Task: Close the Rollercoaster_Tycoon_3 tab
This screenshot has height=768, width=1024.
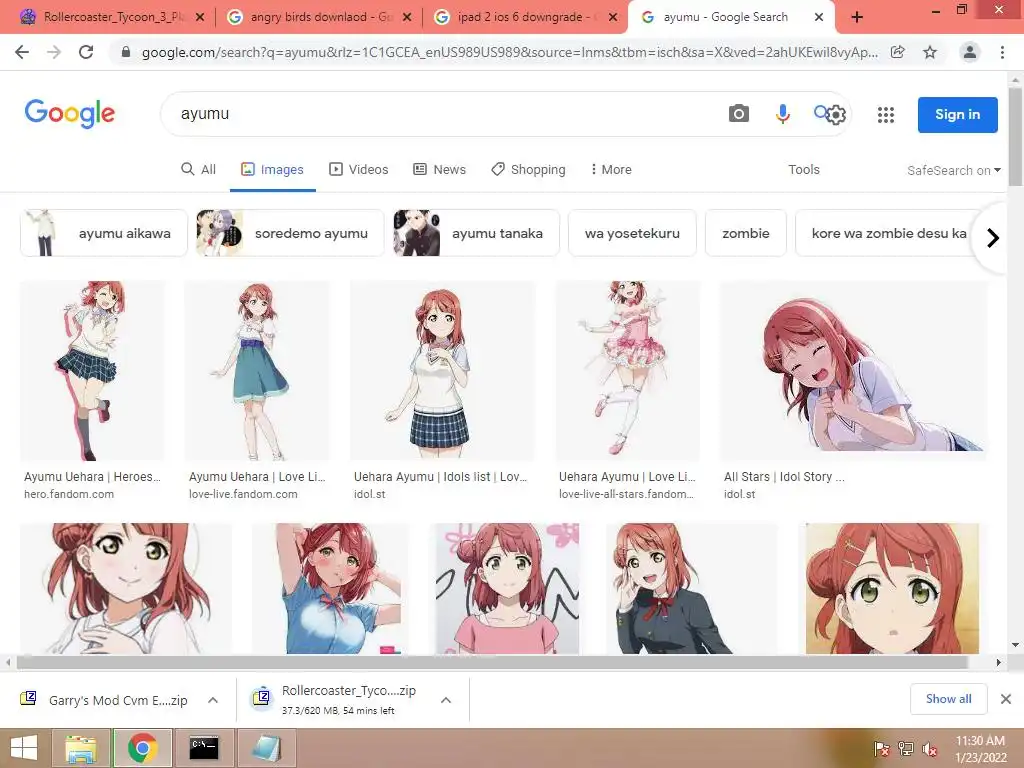Action: 200,18
